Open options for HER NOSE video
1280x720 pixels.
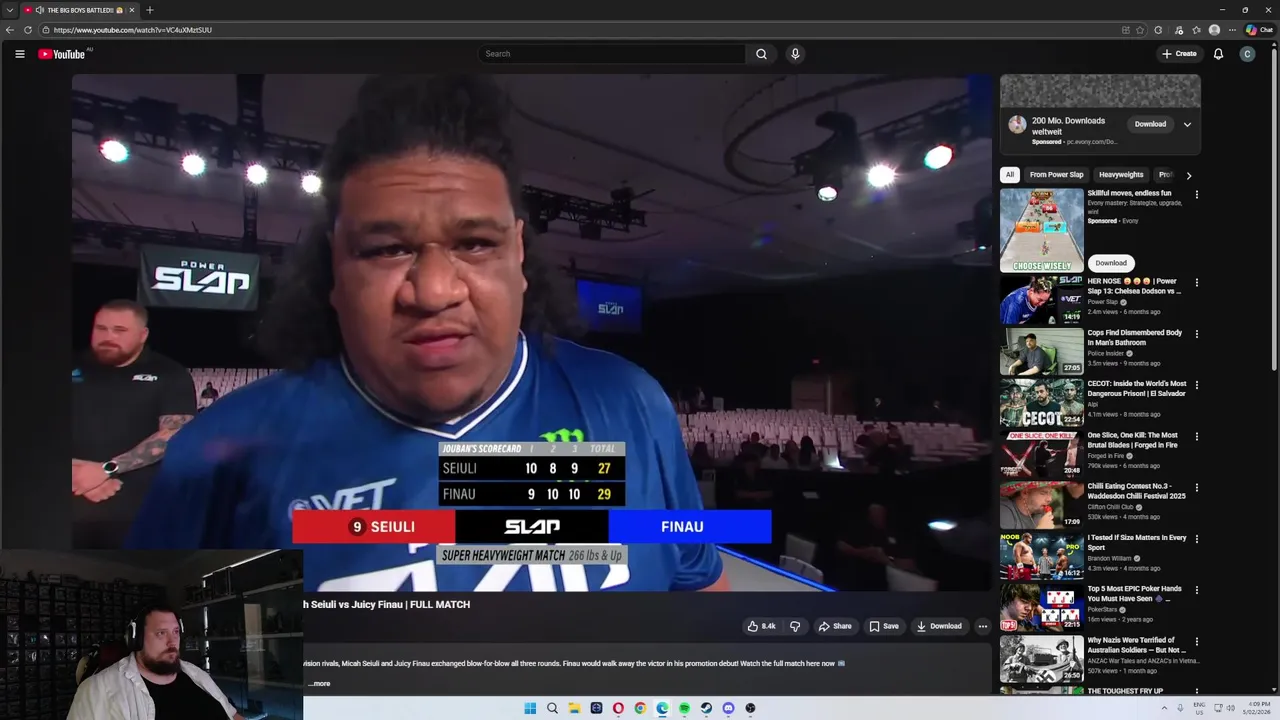pyautogui.click(x=1196, y=283)
